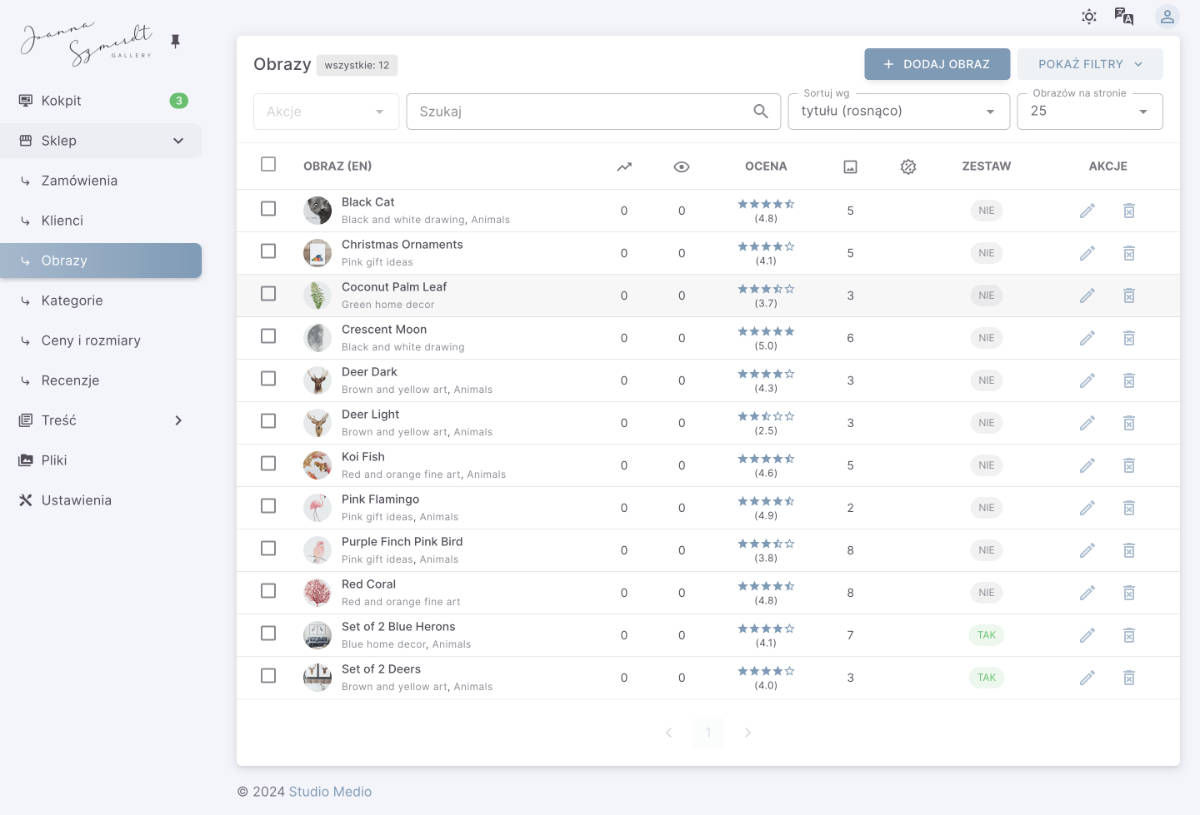Image resolution: width=1200 pixels, height=815 pixels.
Task: Delete the Black Cat painting
Action: [x=1129, y=211]
